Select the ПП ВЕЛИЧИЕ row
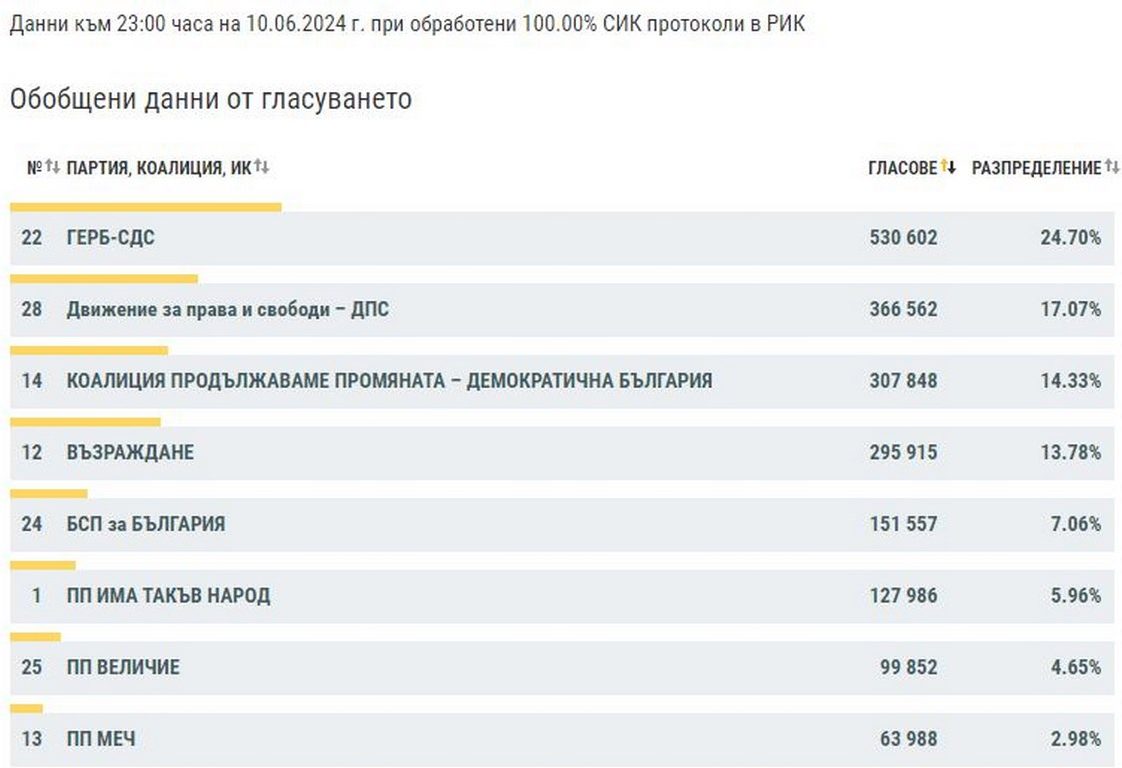The image size is (1122, 768). pyautogui.click(x=123, y=667)
